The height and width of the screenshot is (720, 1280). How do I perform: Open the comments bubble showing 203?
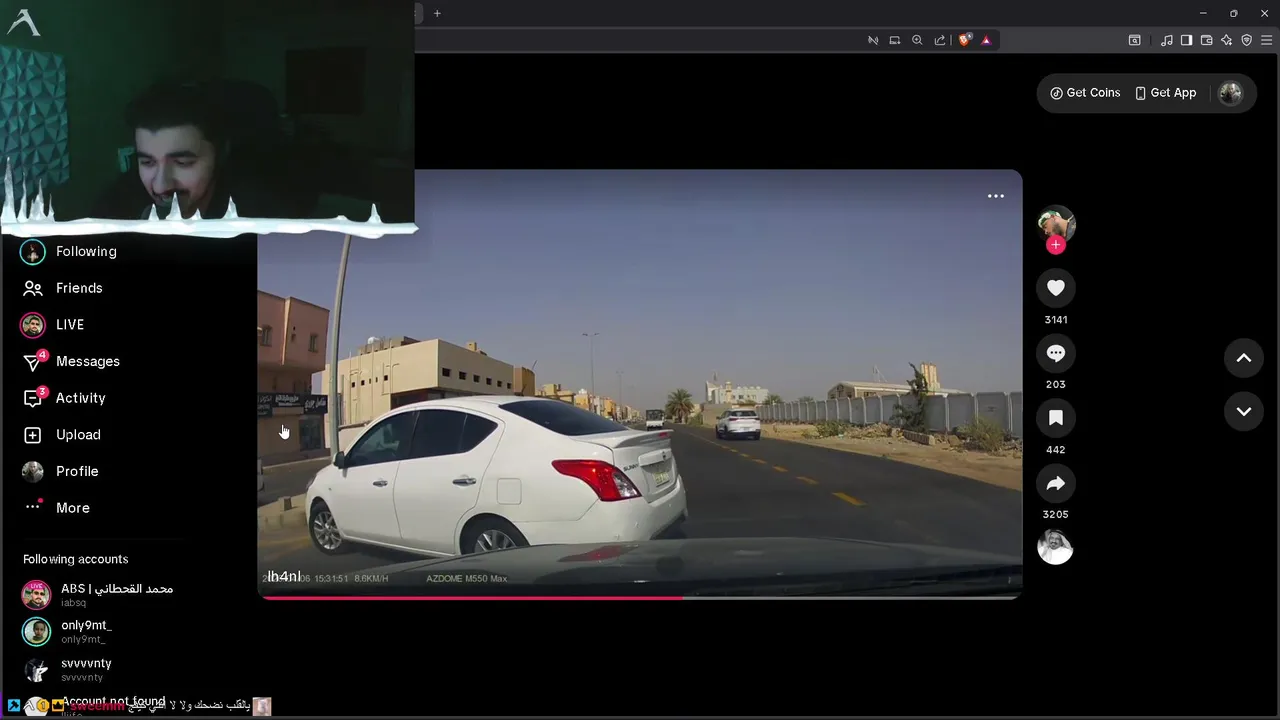1056,353
